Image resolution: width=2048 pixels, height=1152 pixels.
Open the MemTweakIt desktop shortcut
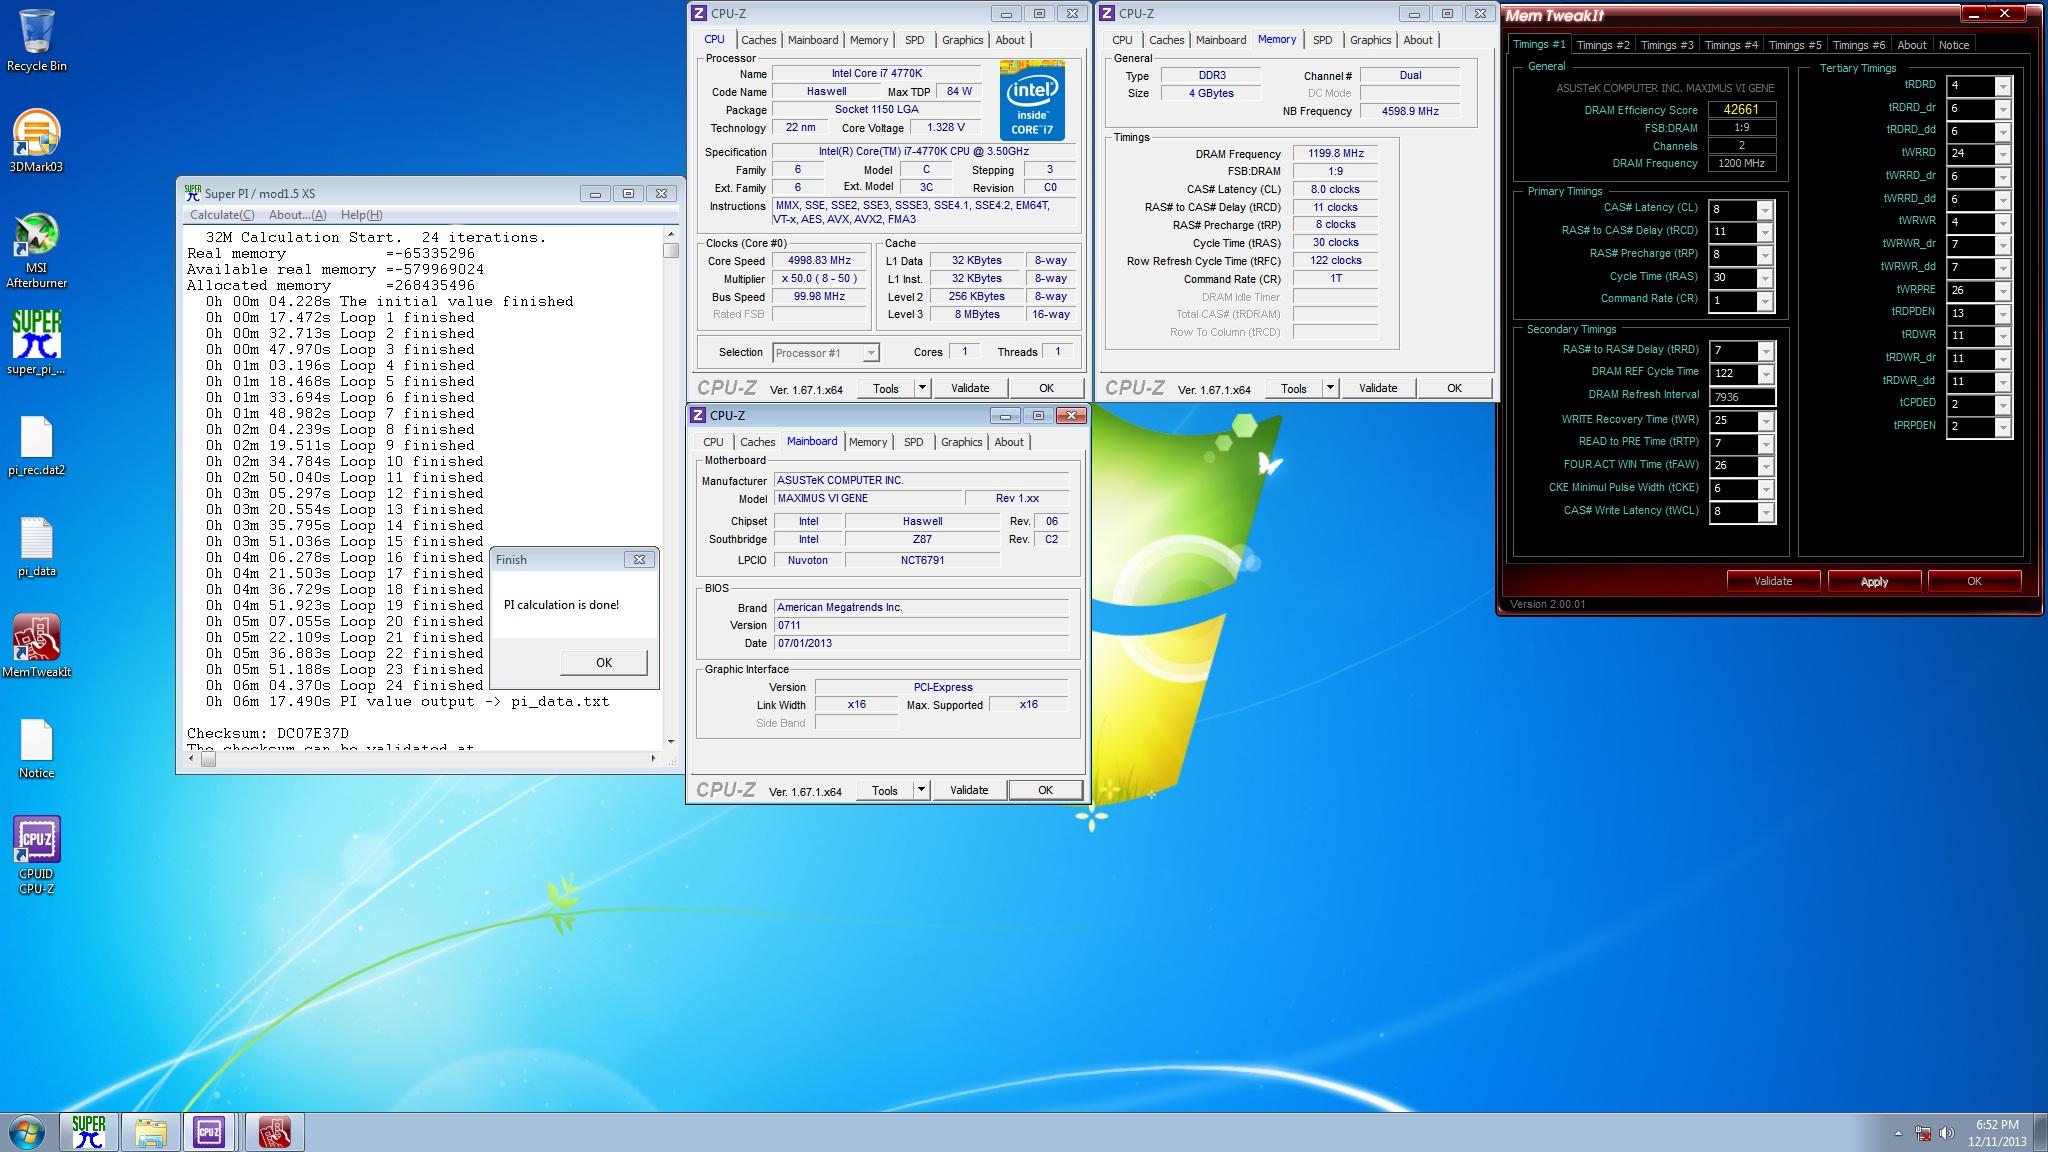click(36, 646)
